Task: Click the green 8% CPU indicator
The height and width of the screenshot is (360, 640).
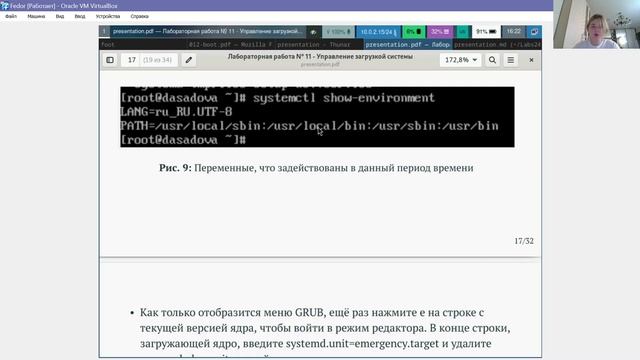Action: click(413, 31)
